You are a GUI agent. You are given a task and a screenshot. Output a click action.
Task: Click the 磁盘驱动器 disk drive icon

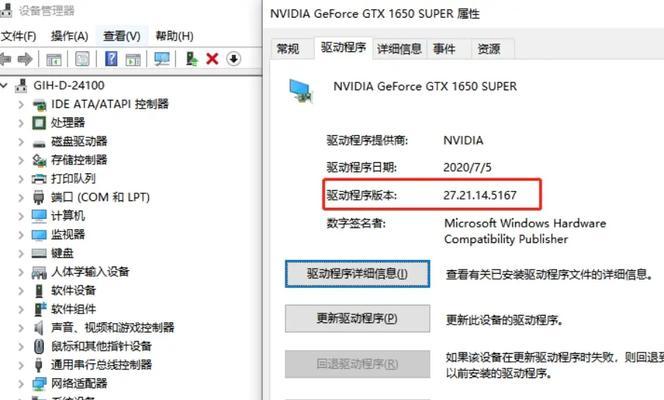(39, 142)
